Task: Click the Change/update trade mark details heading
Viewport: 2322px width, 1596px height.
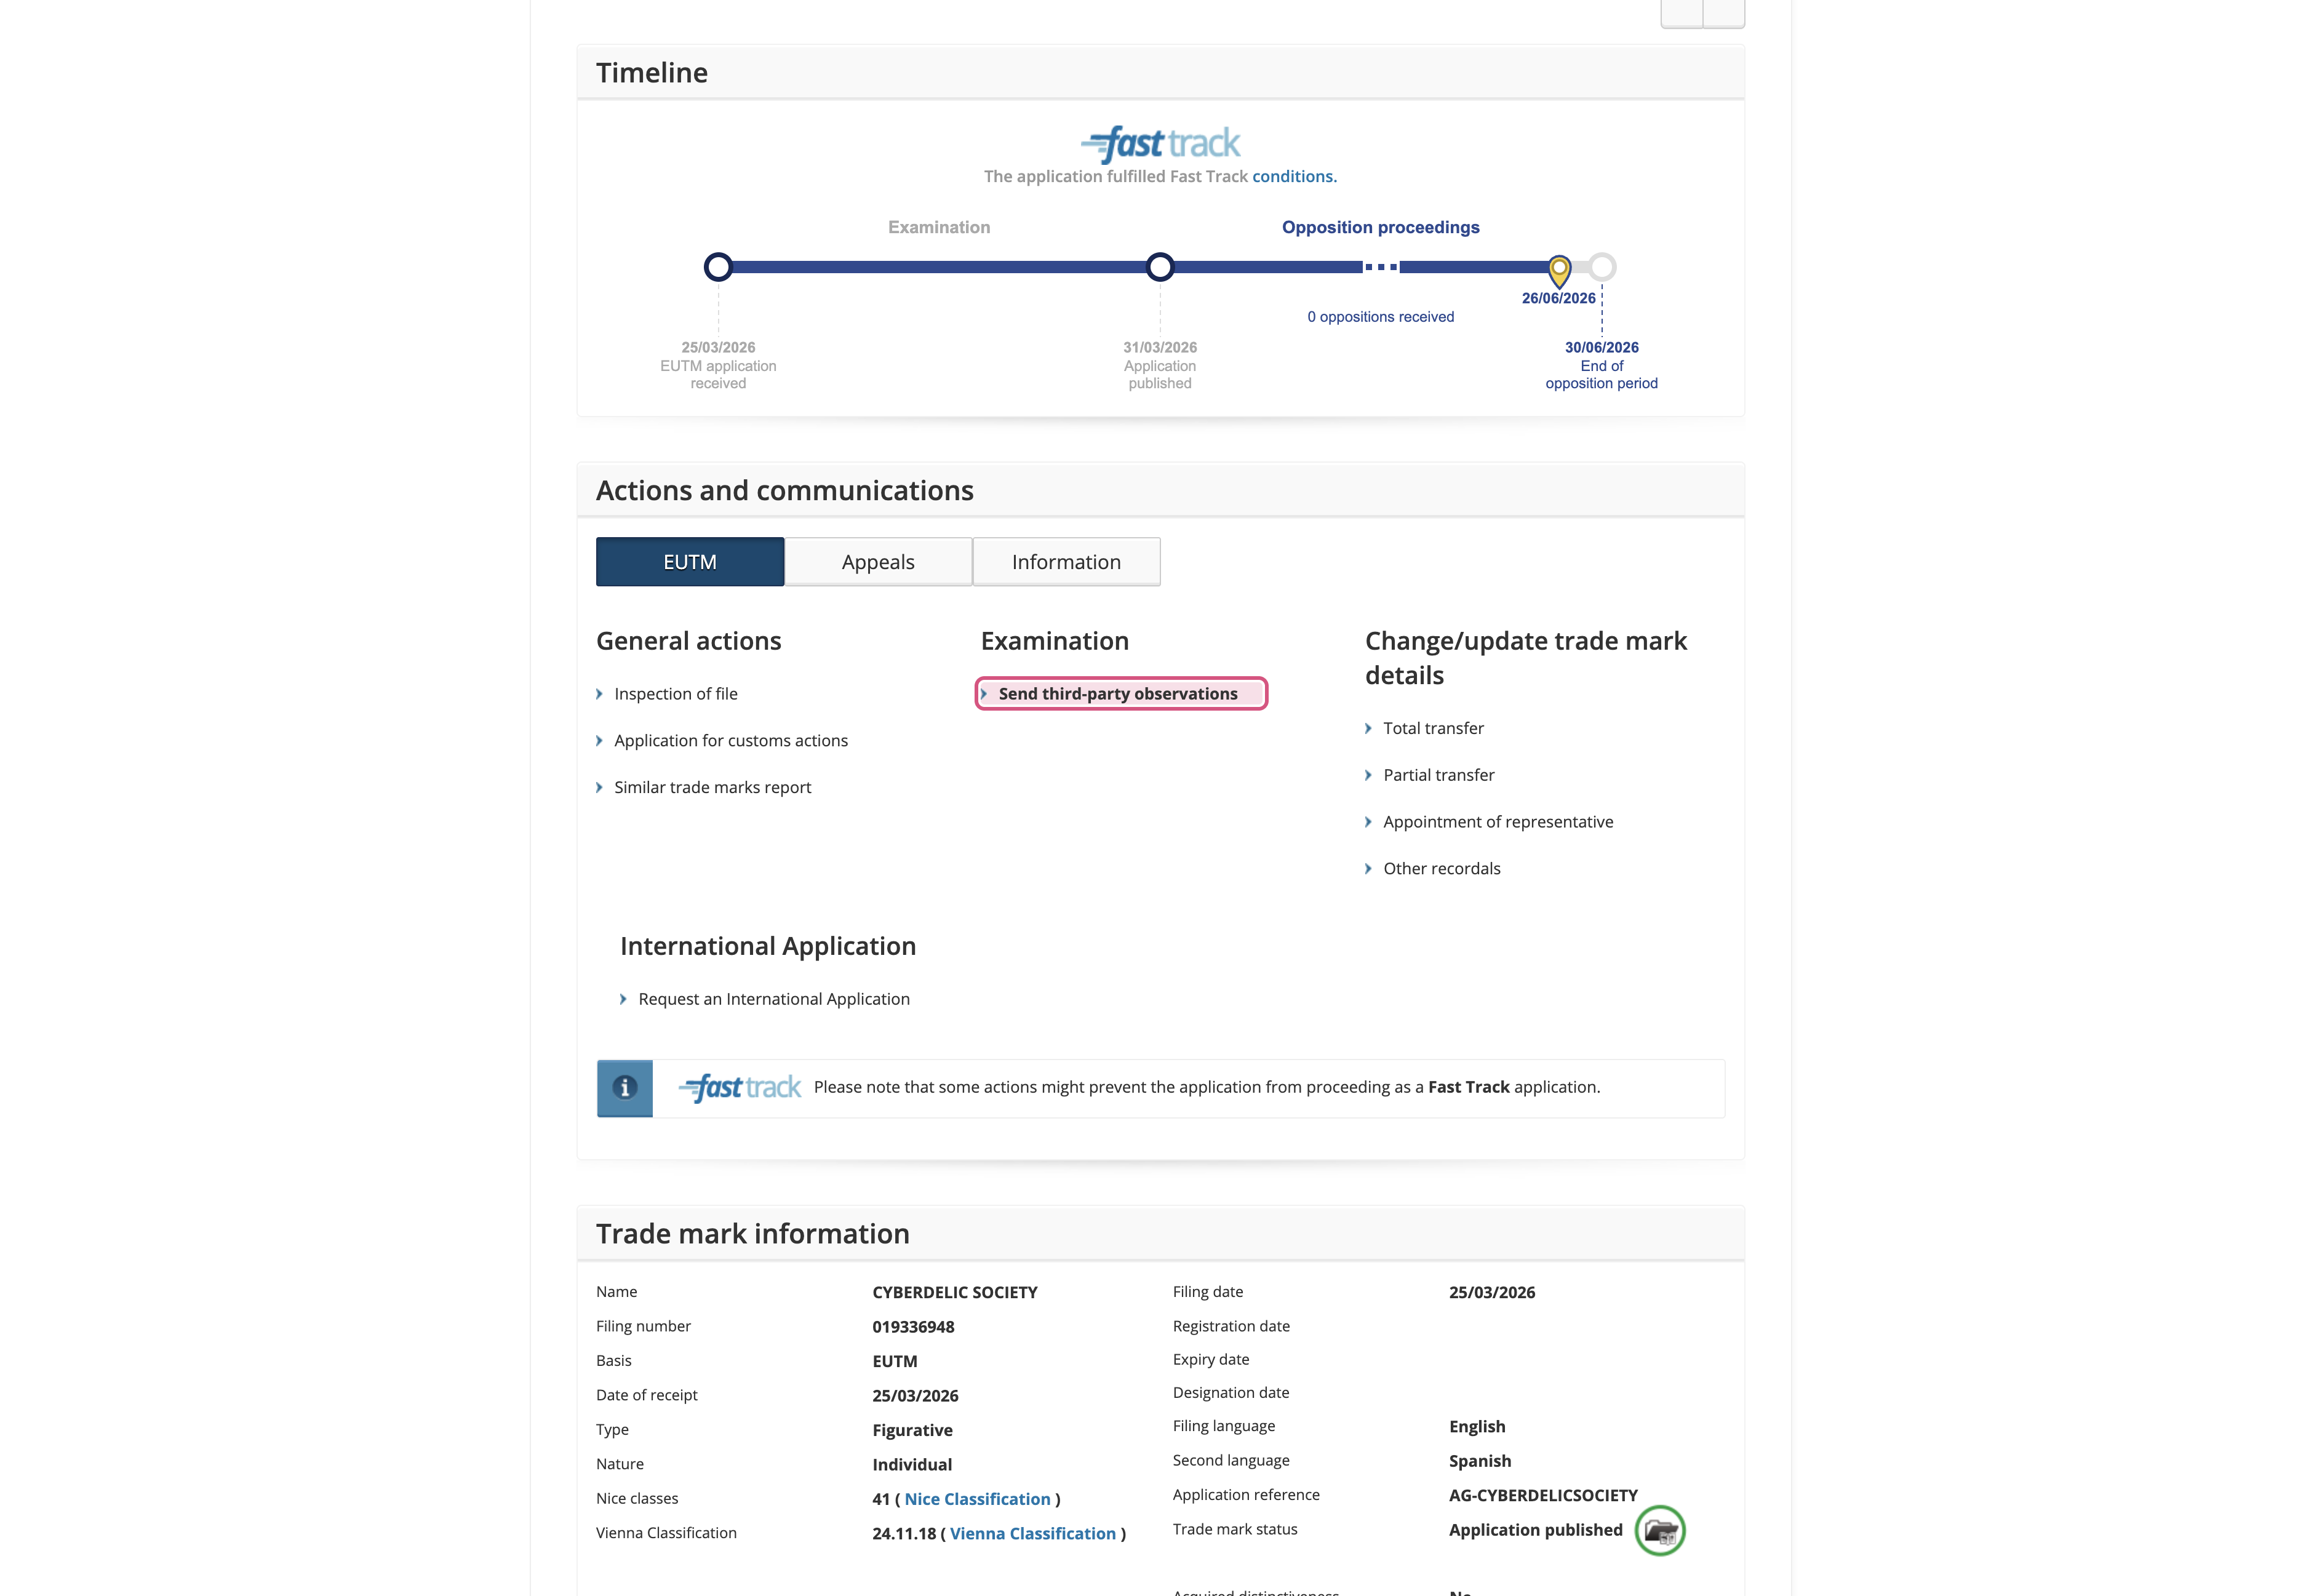Action: click(1525, 658)
